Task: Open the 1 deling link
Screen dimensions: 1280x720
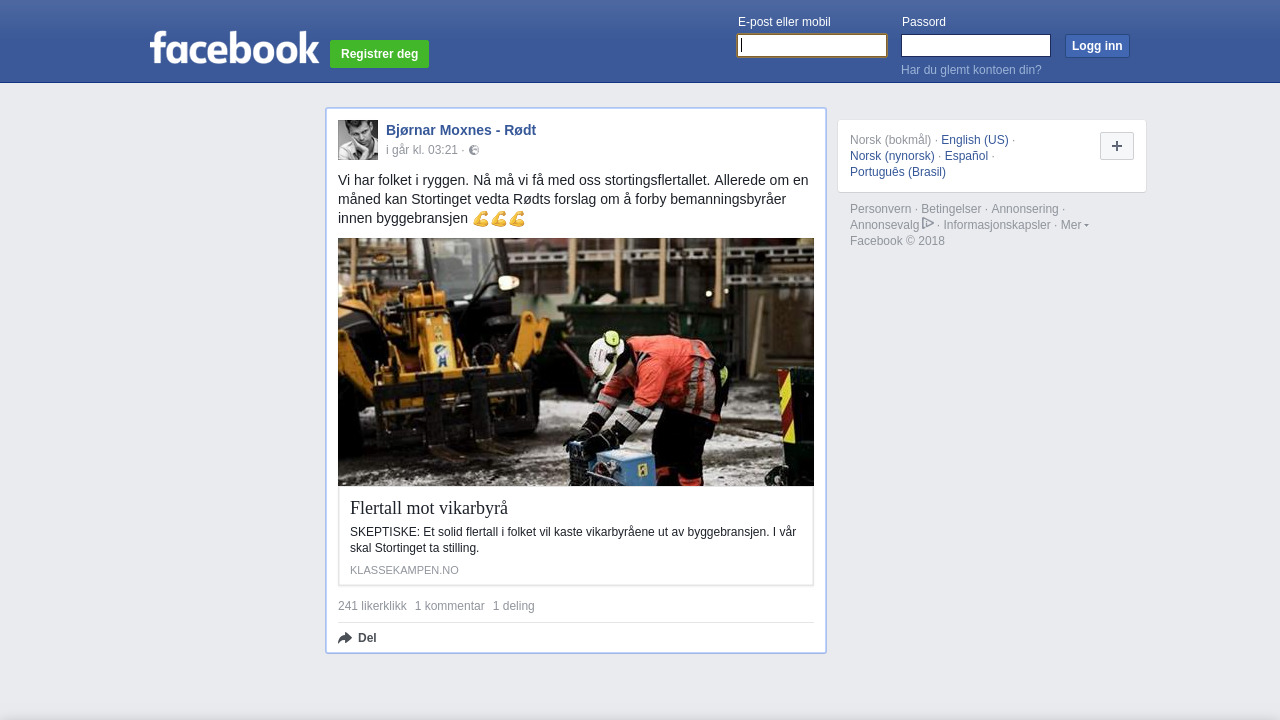Action: tap(514, 606)
